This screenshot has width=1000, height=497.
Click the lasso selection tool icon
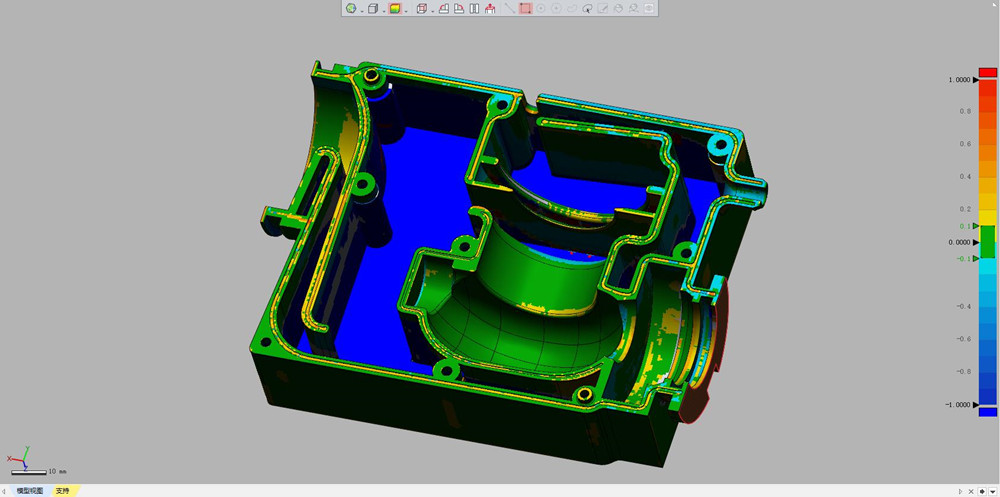587,9
